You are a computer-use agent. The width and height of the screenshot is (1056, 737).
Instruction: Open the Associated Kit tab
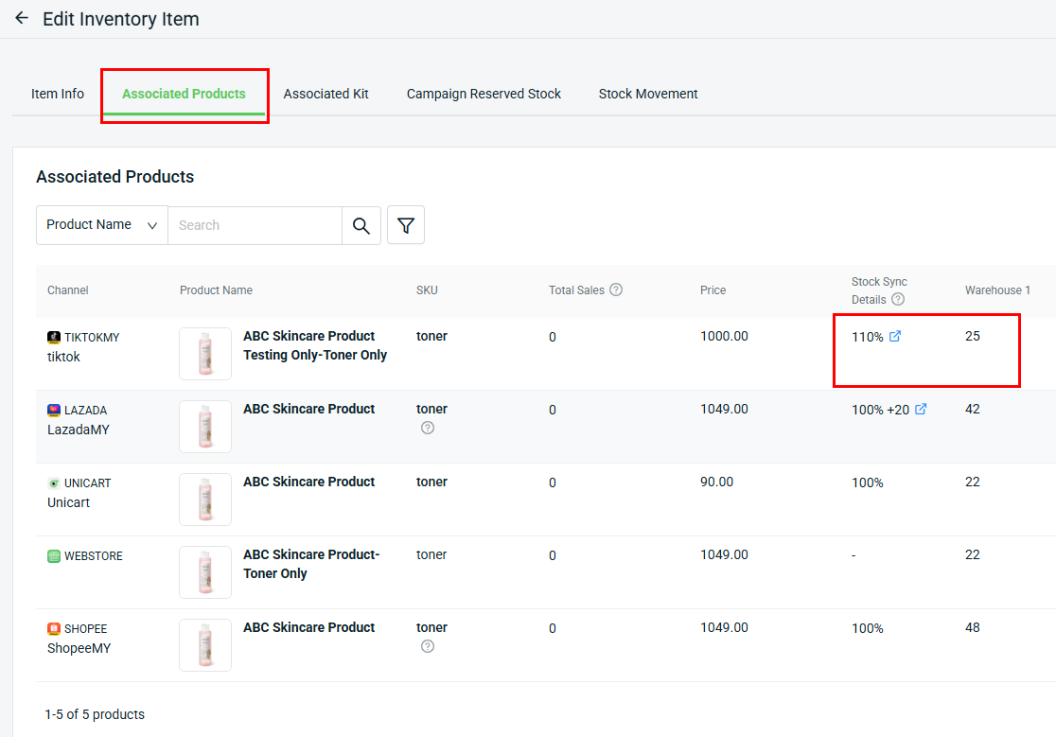326,94
